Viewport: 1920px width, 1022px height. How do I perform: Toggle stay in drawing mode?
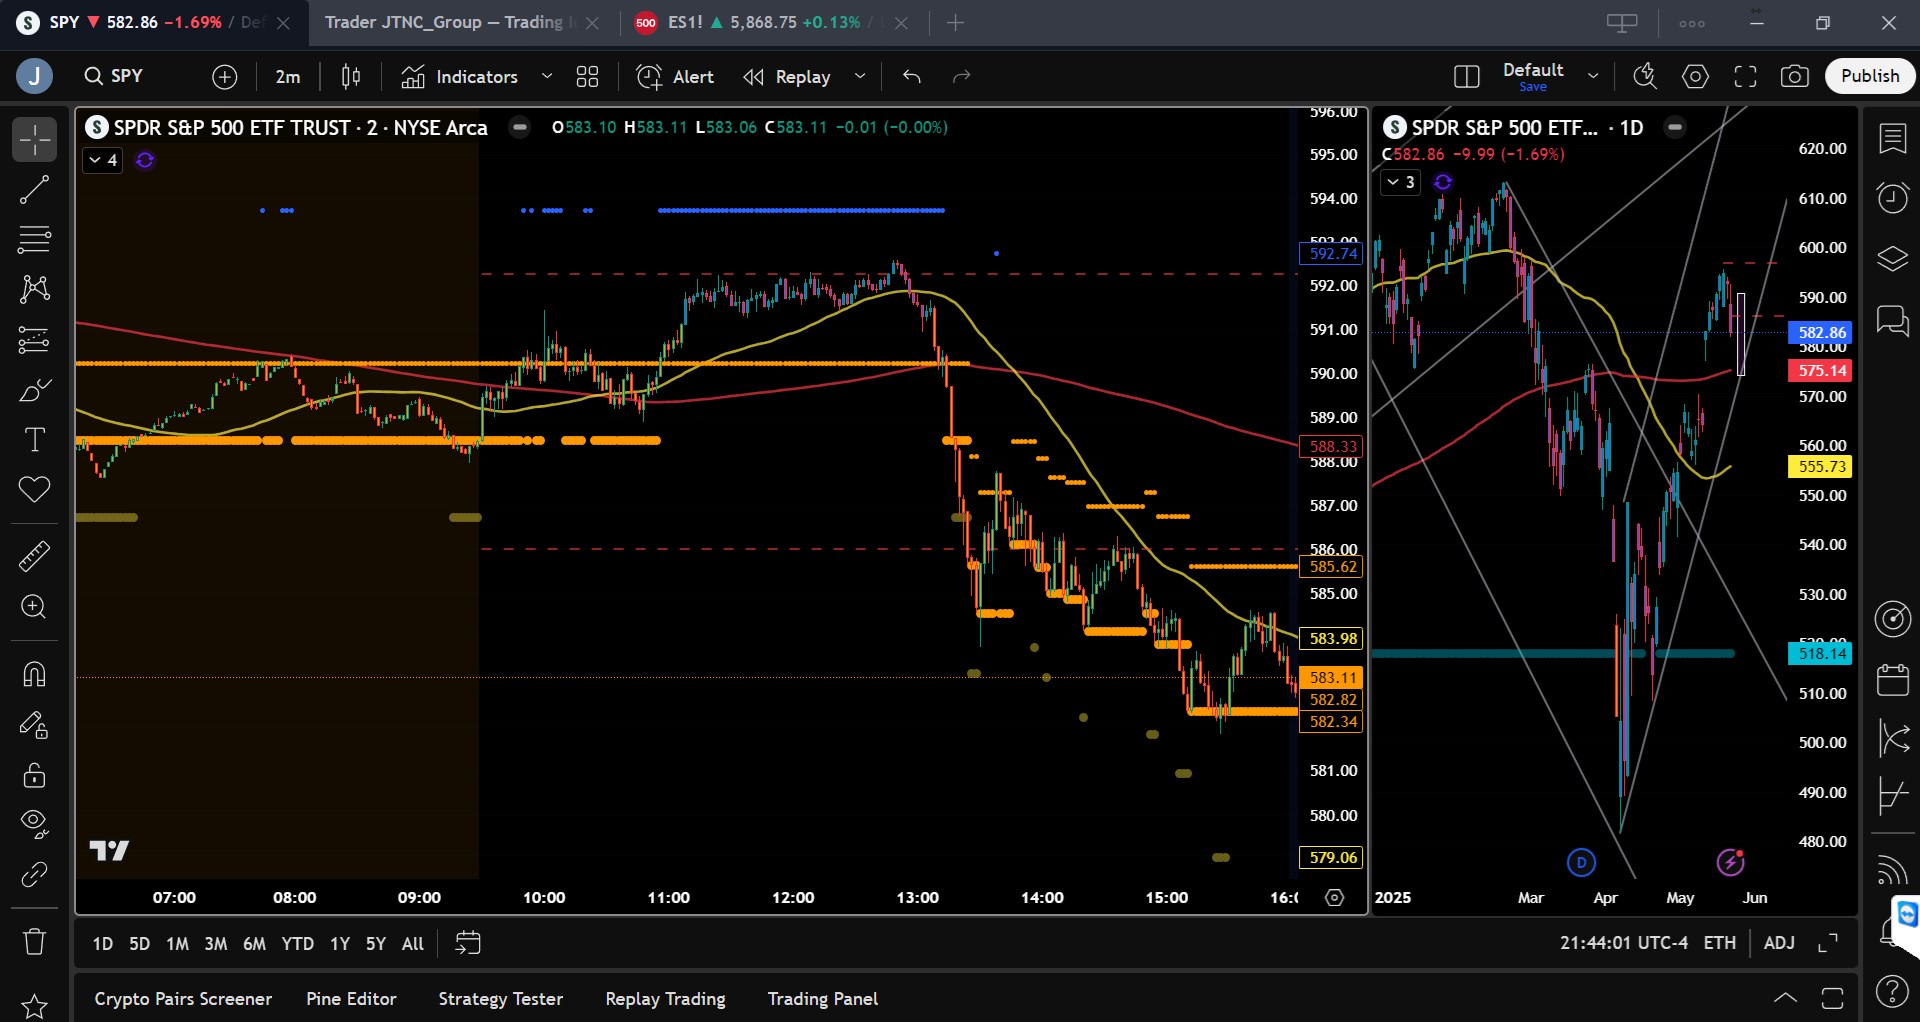34,725
